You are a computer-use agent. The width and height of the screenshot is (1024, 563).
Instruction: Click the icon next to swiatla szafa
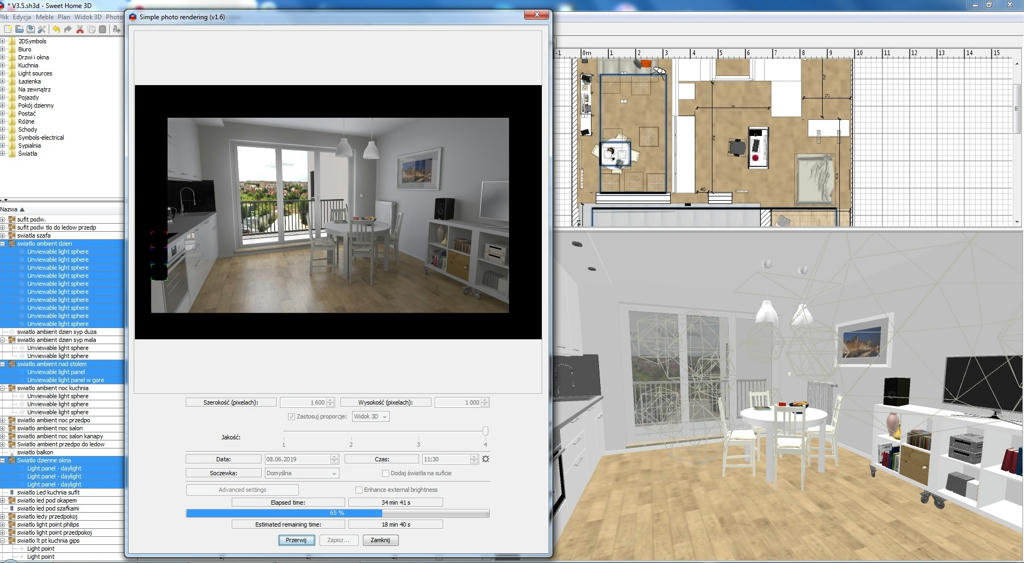point(12,235)
